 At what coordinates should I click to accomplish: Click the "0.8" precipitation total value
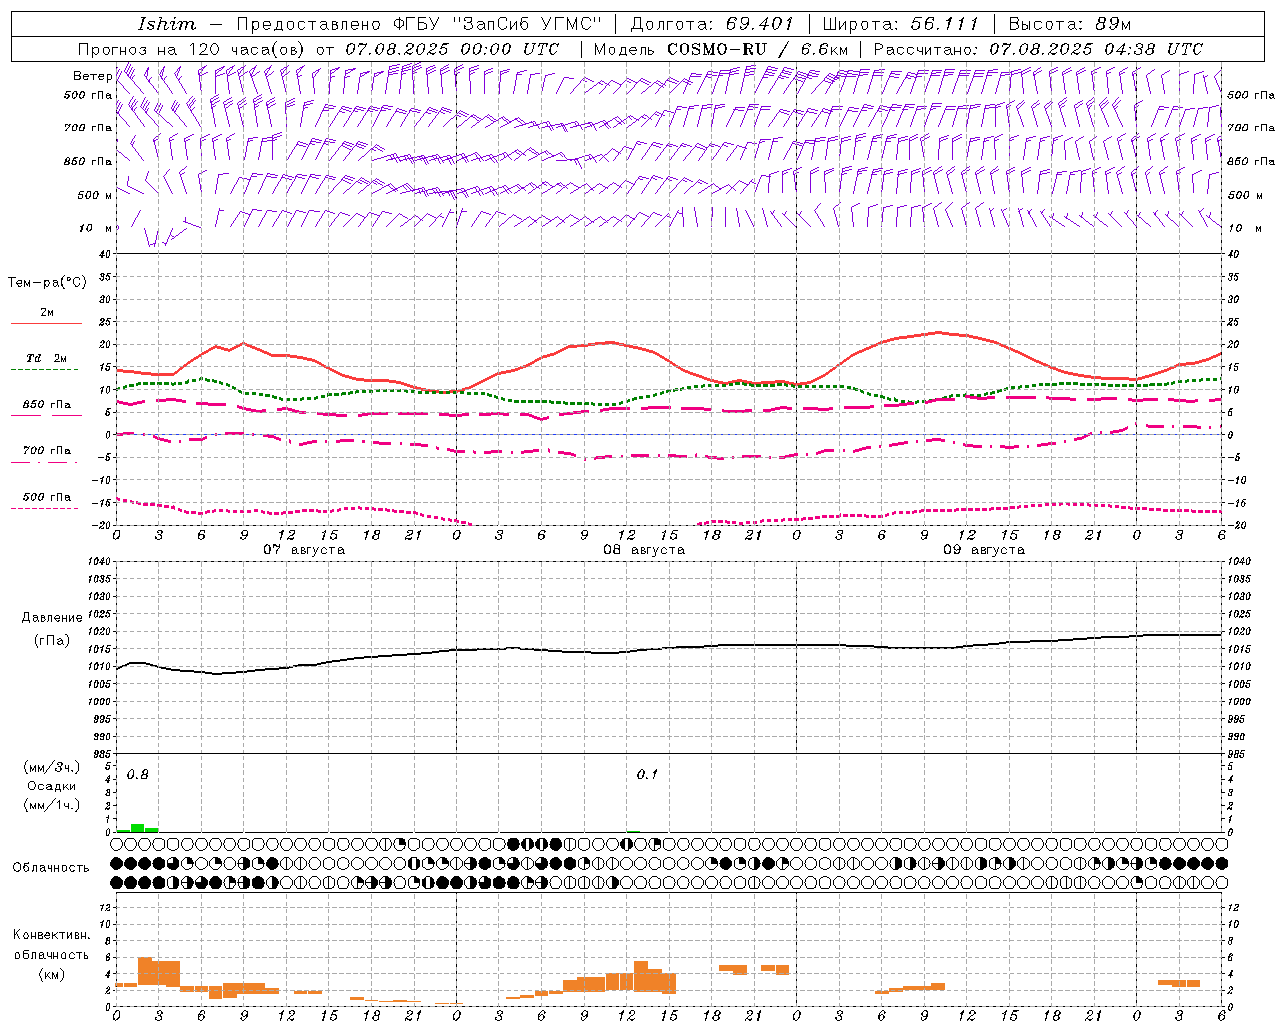[x=138, y=775]
